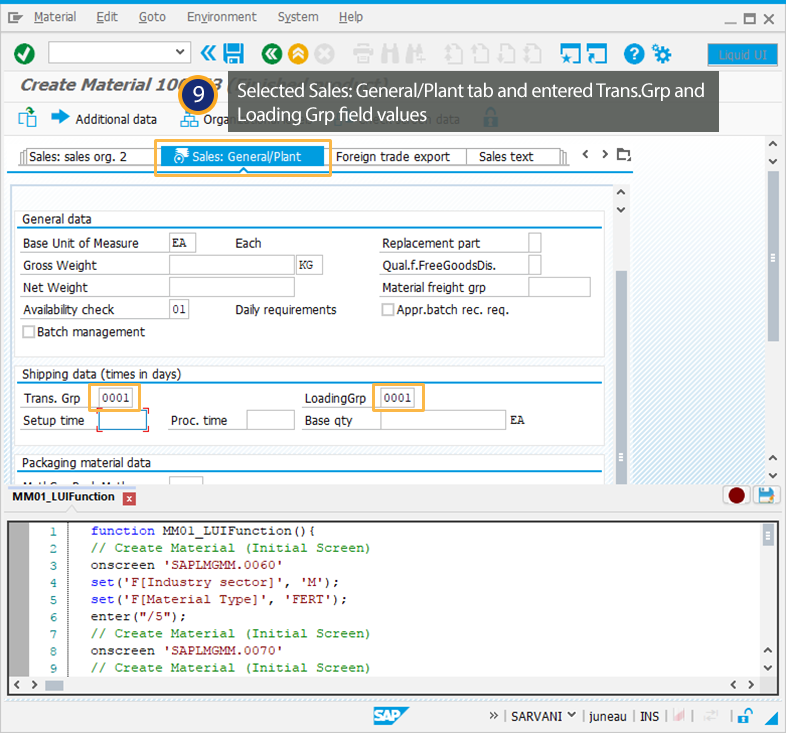The image size is (786, 733).
Task: Click the Net Weight input field
Action: coord(232,287)
